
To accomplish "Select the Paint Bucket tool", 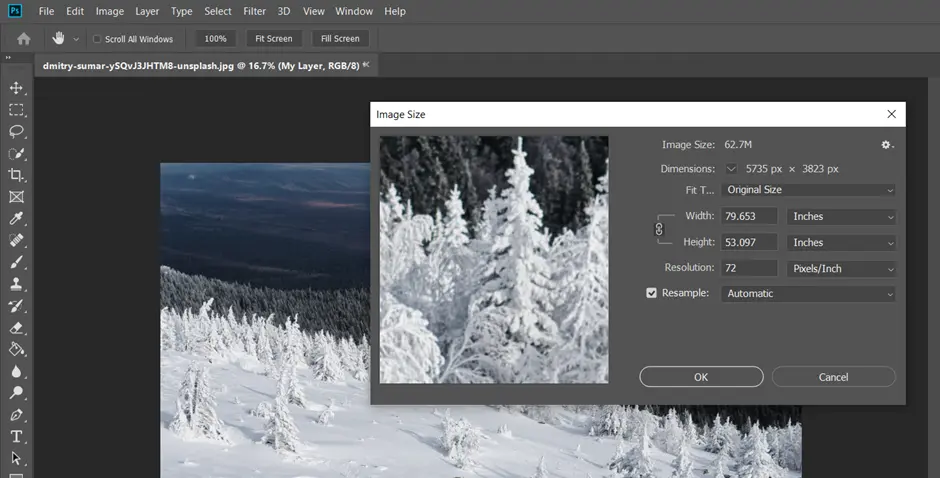I will point(16,349).
